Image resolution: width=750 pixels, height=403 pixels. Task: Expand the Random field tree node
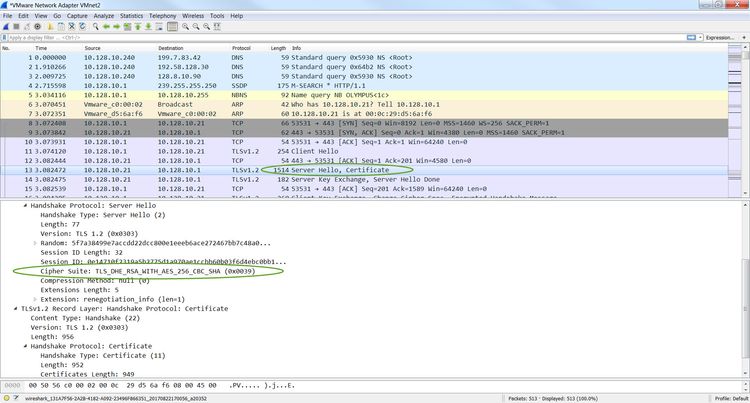coord(33,244)
